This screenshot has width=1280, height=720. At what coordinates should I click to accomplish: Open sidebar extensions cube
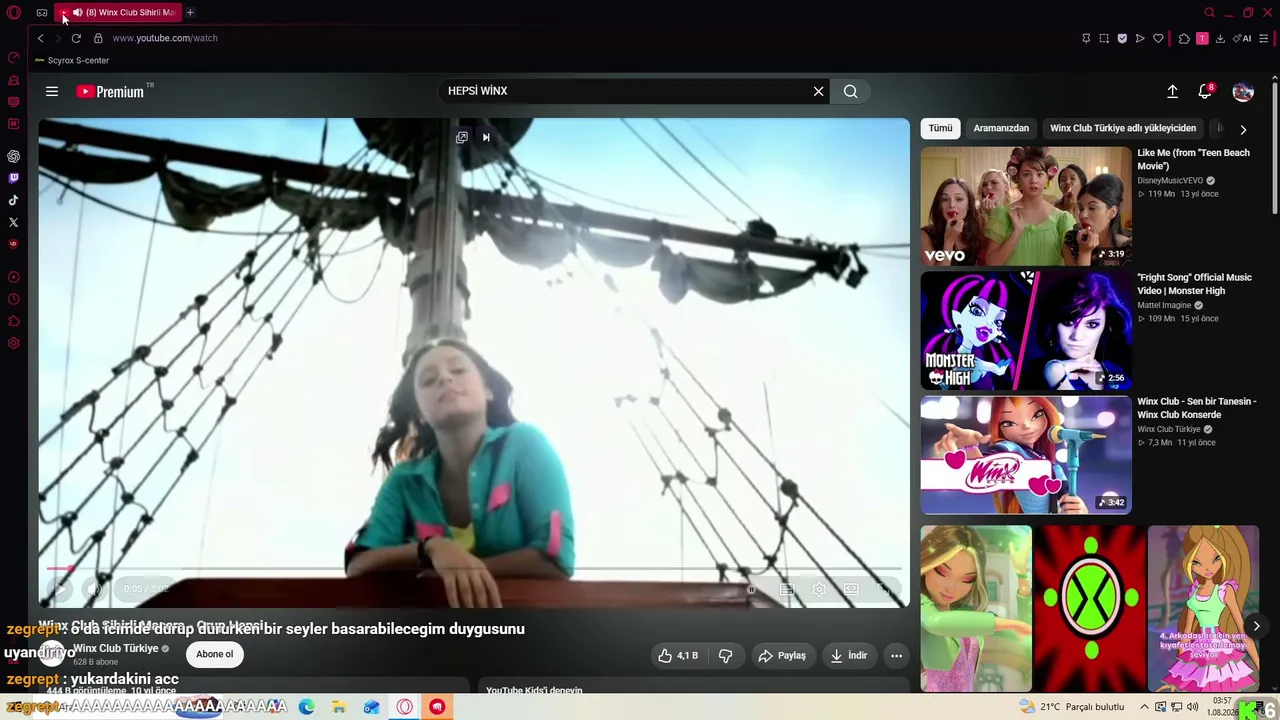pyautogui.click(x=14, y=321)
